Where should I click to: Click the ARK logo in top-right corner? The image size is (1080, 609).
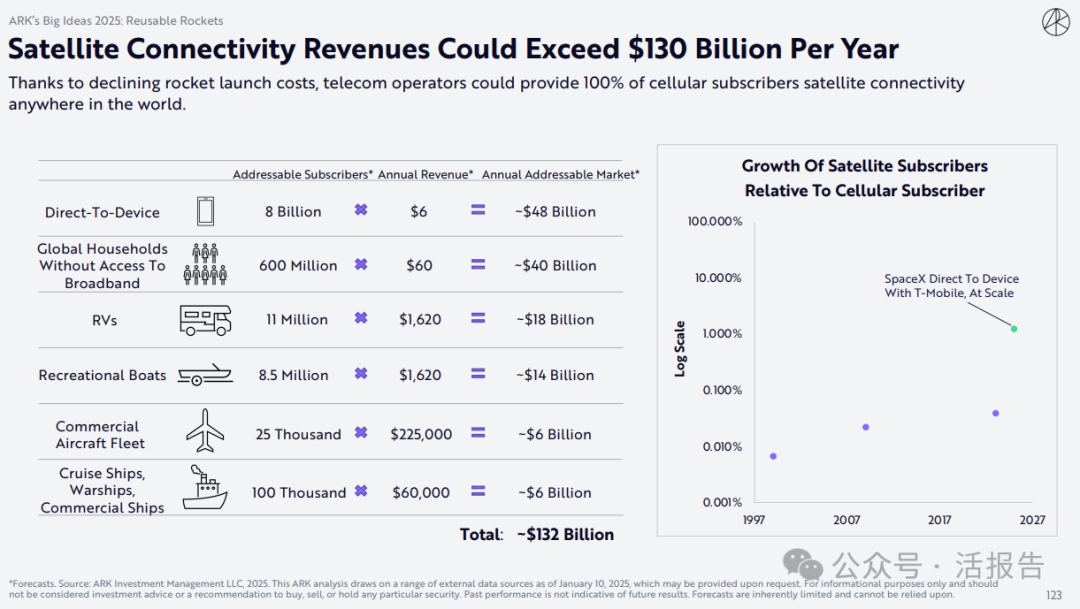pyautogui.click(x=1055, y=23)
